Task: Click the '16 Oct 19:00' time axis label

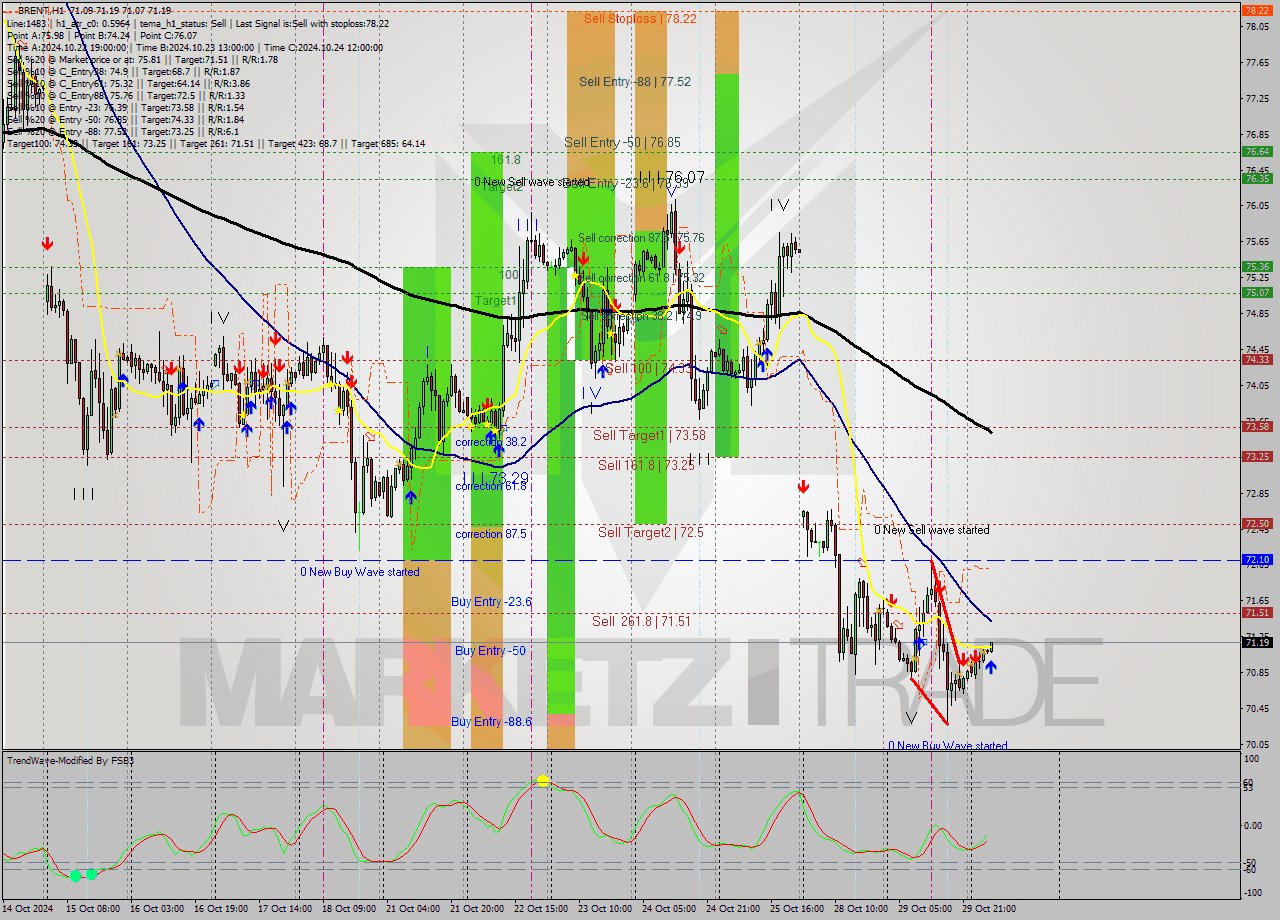Action: pyautogui.click(x=222, y=909)
